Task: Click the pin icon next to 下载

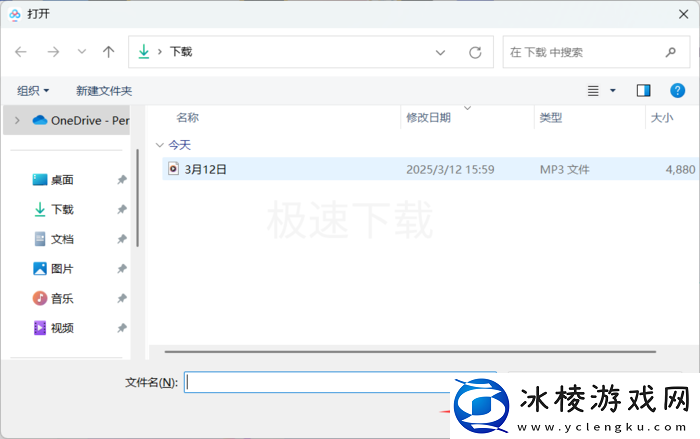Action: click(121, 209)
